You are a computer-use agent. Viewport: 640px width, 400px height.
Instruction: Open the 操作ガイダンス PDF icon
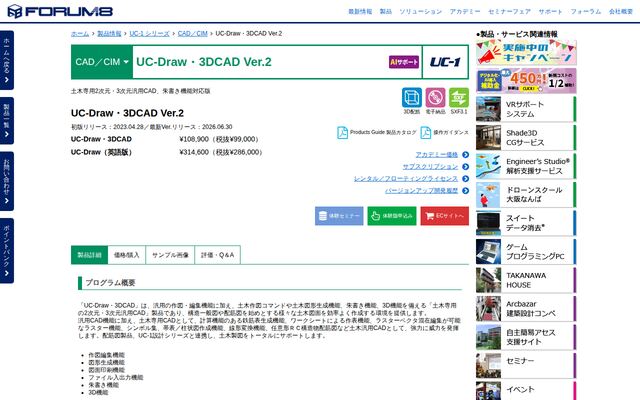click(x=426, y=133)
